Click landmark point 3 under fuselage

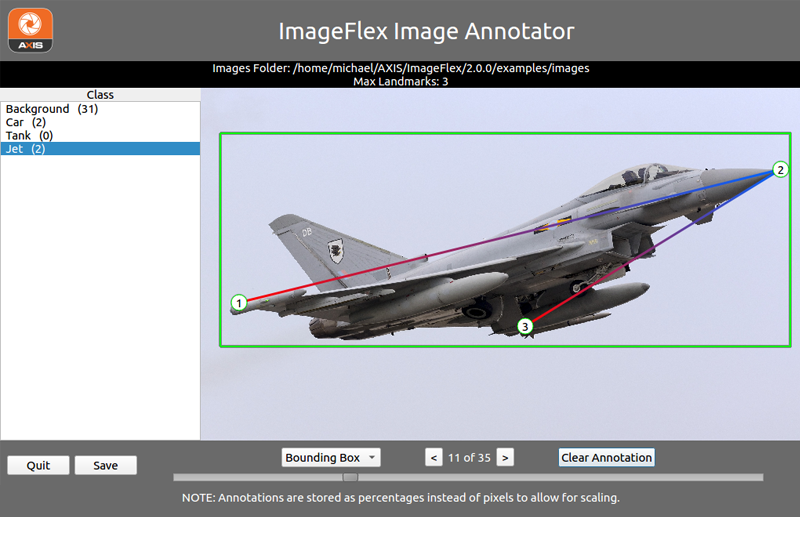click(525, 326)
